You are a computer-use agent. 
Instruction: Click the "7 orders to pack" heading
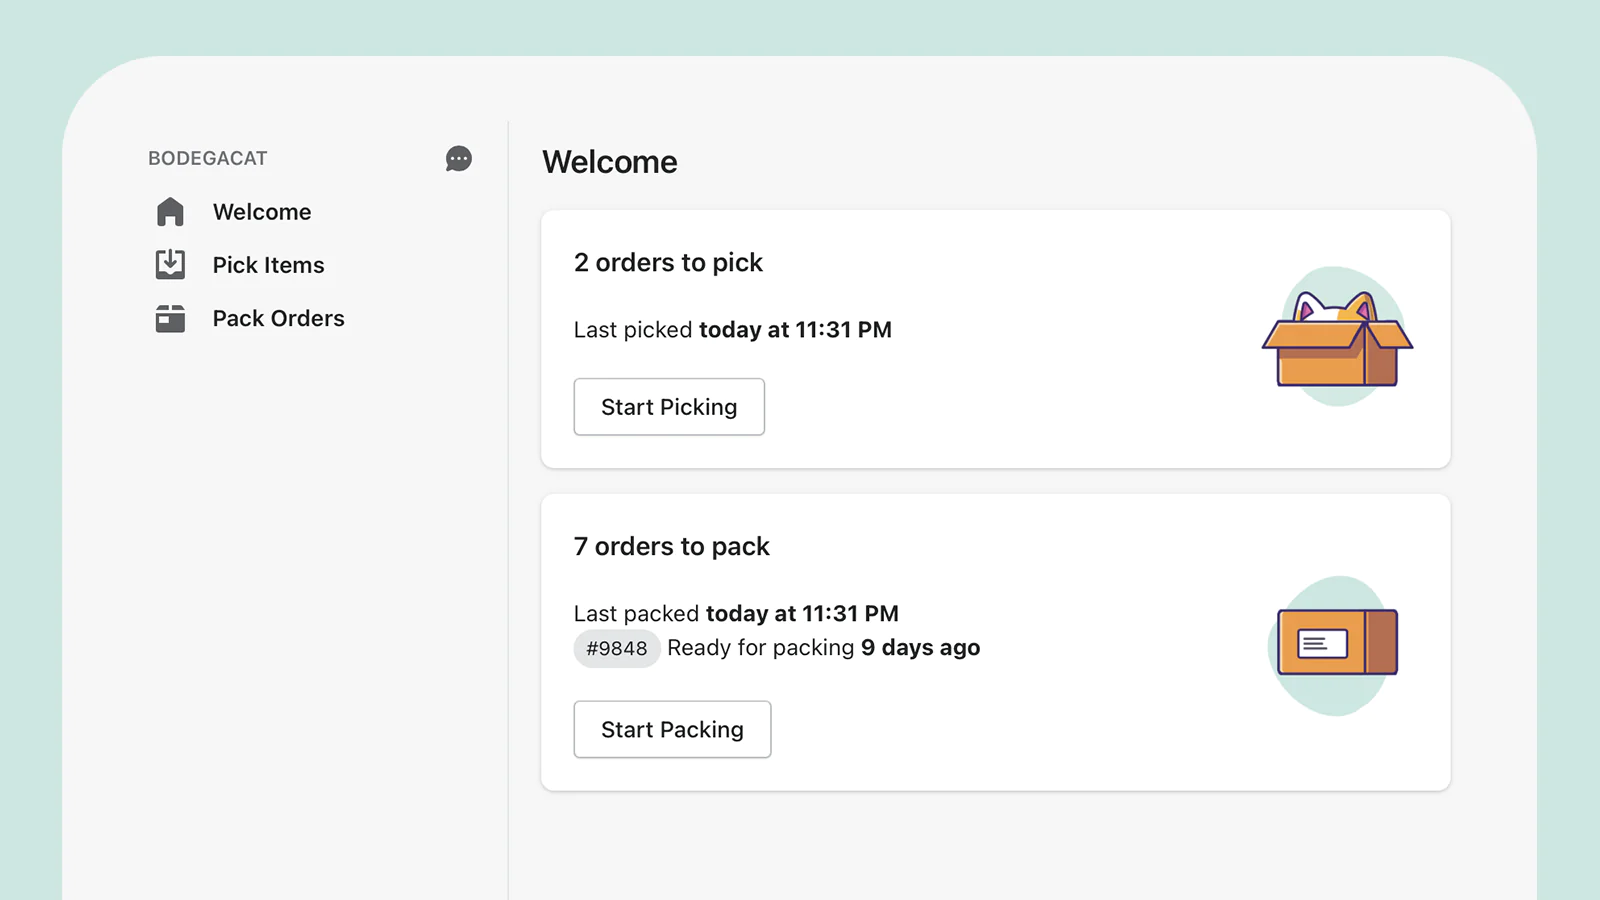point(671,547)
